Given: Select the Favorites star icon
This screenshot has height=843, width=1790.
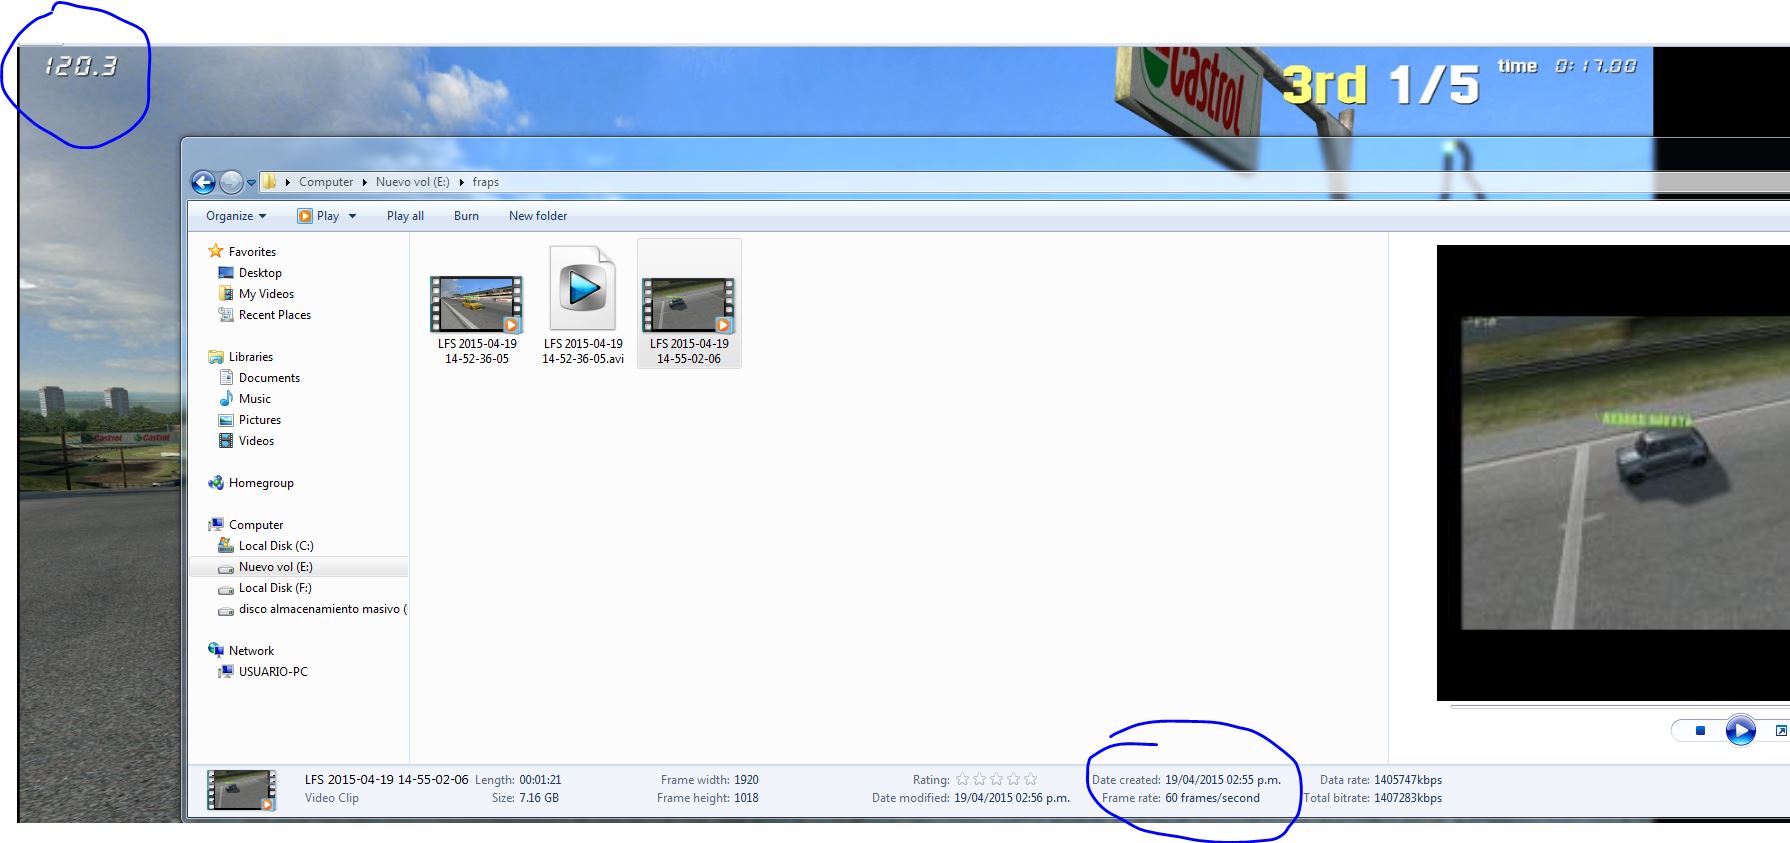Looking at the screenshot, I should pos(216,251).
